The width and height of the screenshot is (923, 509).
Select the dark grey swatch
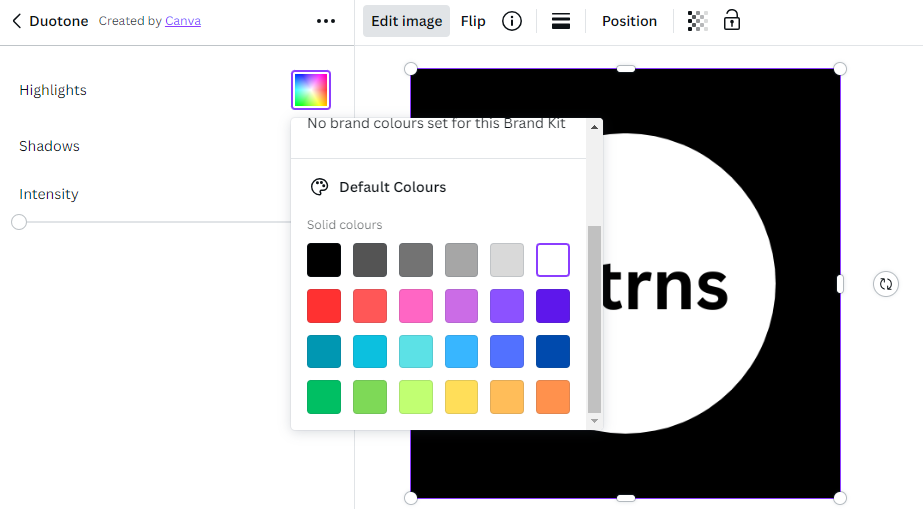pos(370,260)
